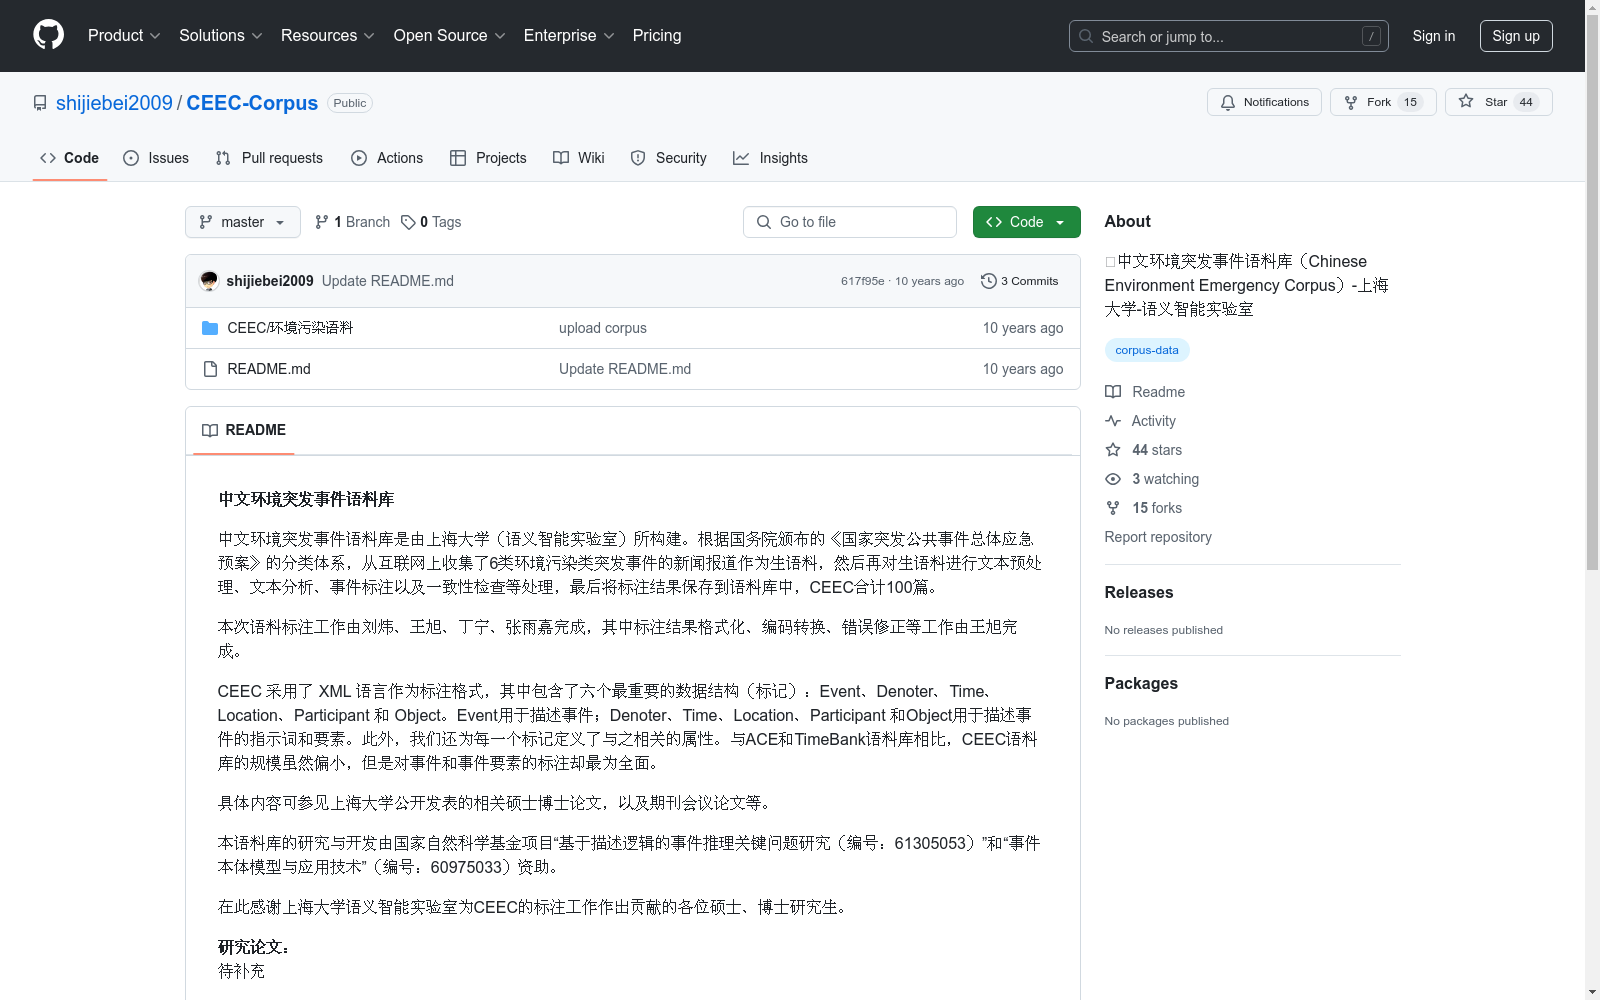Open the CEEC/环境污染语料 folder
This screenshot has height=1000, width=1600.
click(290, 328)
